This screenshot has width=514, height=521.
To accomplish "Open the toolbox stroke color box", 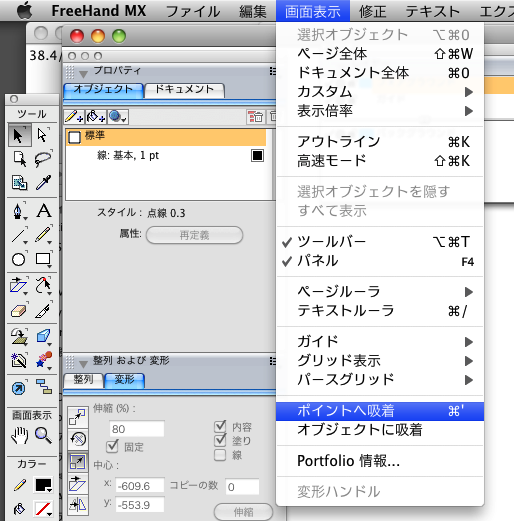I will (43, 485).
